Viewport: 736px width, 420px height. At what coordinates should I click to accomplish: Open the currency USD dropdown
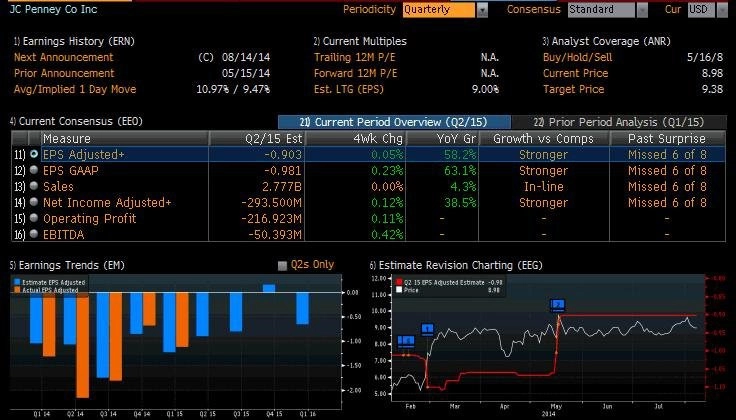[x=701, y=9]
